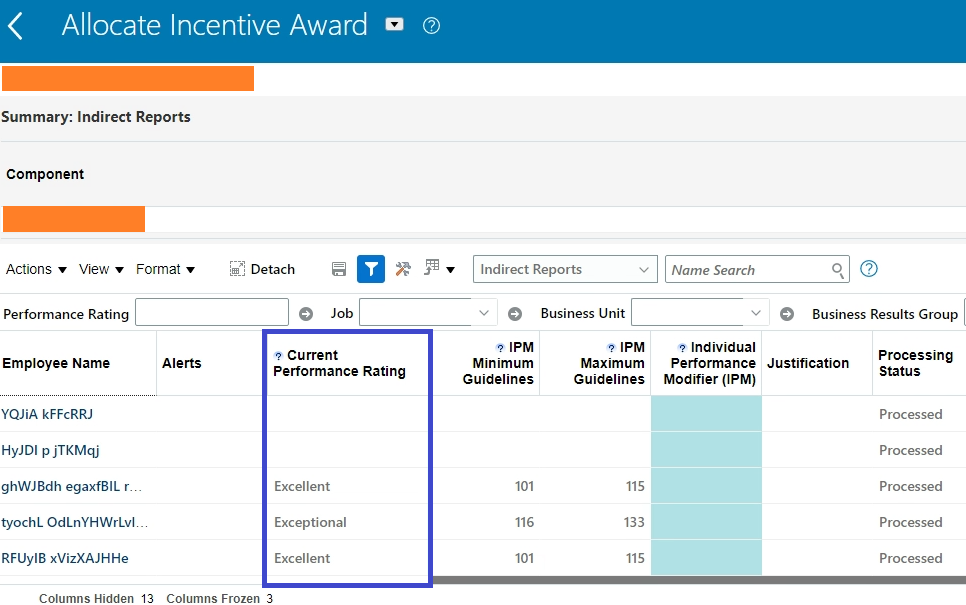Click the arrow icon after Business Unit filter
Image resolution: width=966 pixels, height=605 pixels.
click(x=788, y=313)
